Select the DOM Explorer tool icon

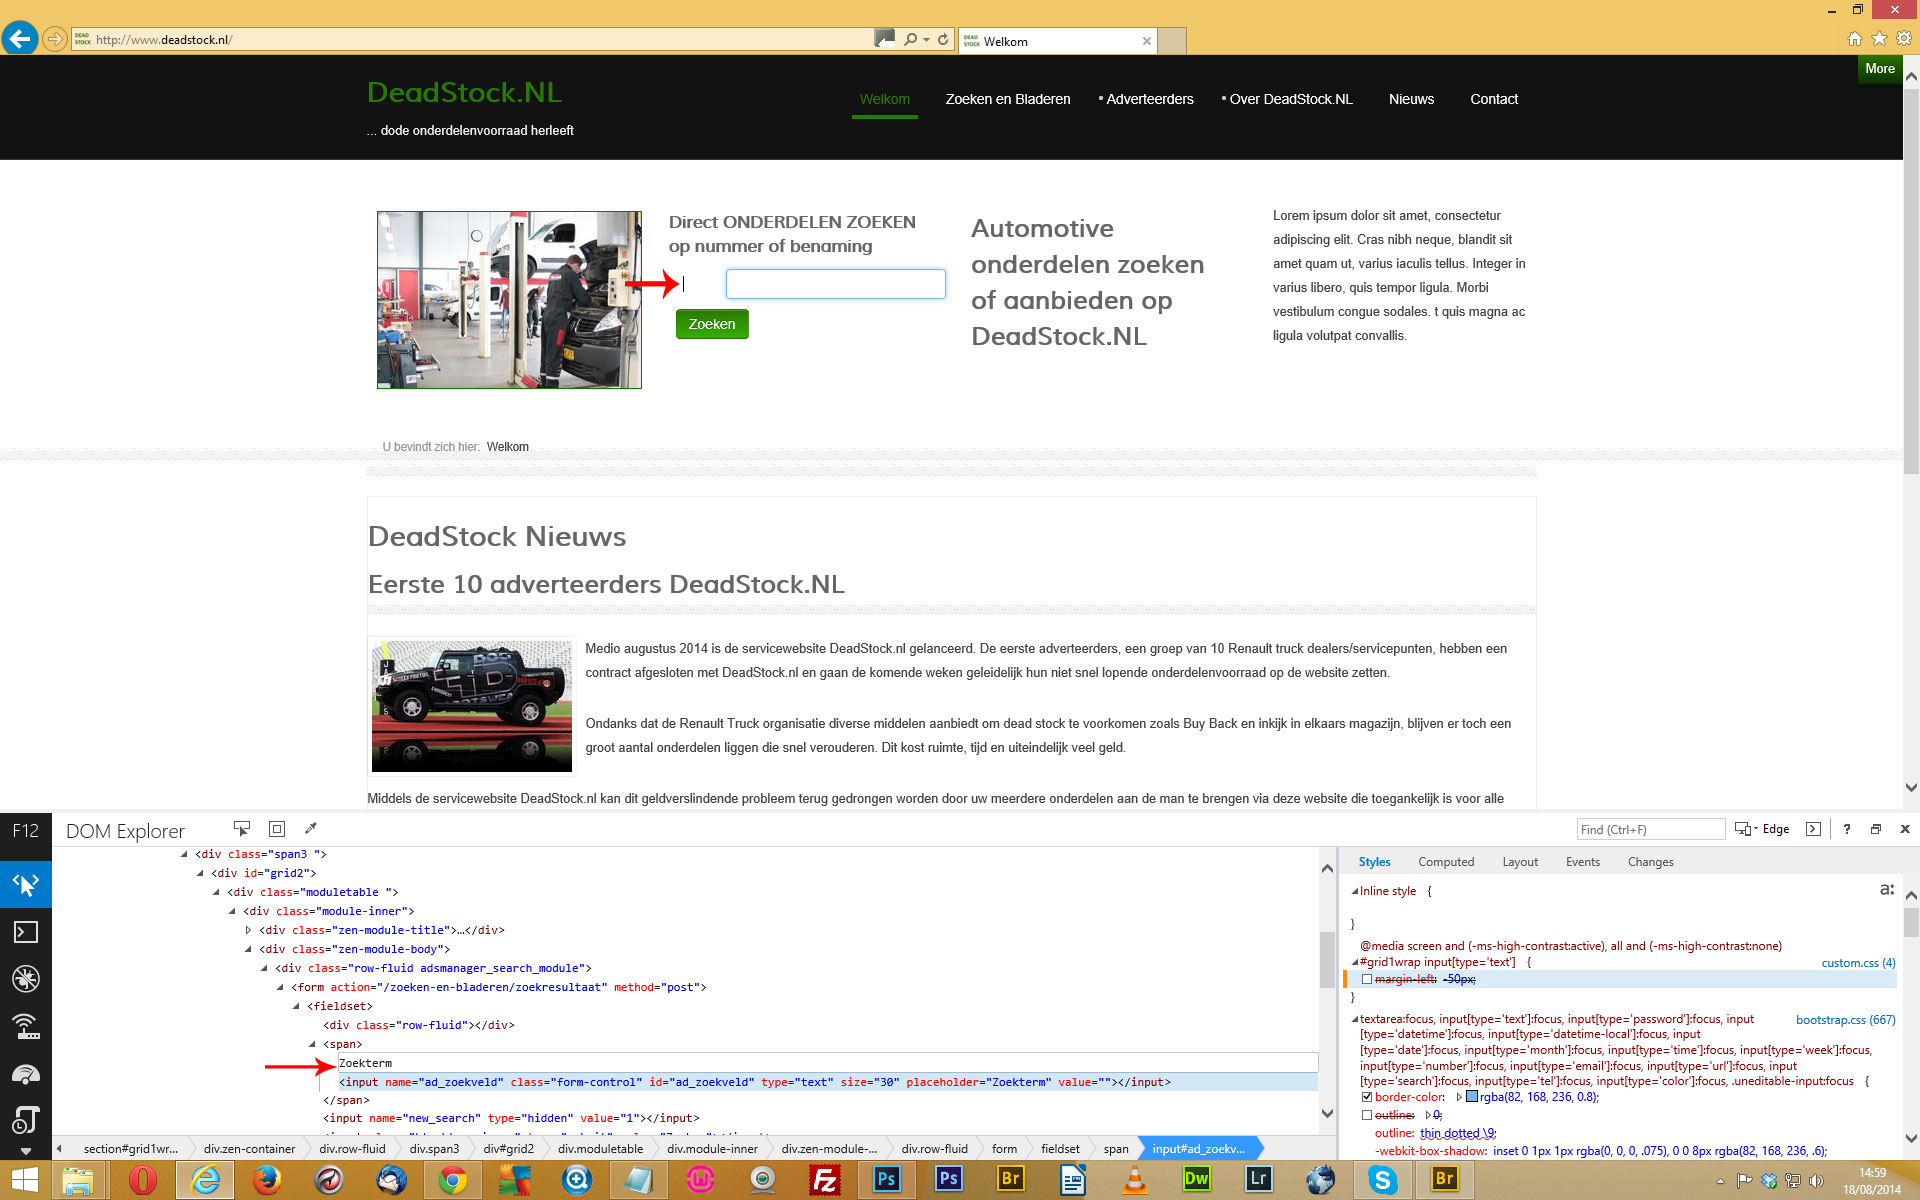(26, 885)
